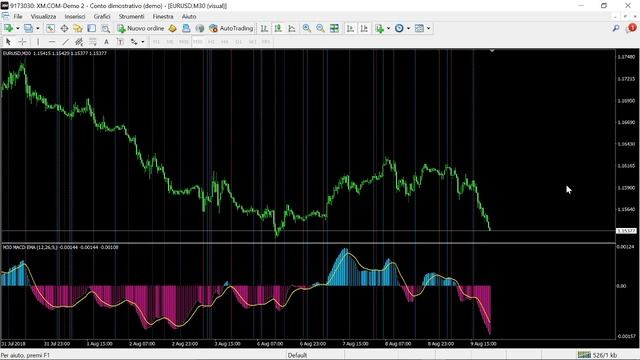
Task: Toggle the Navigator panel star-folder icon
Action: [x=78, y=28]
